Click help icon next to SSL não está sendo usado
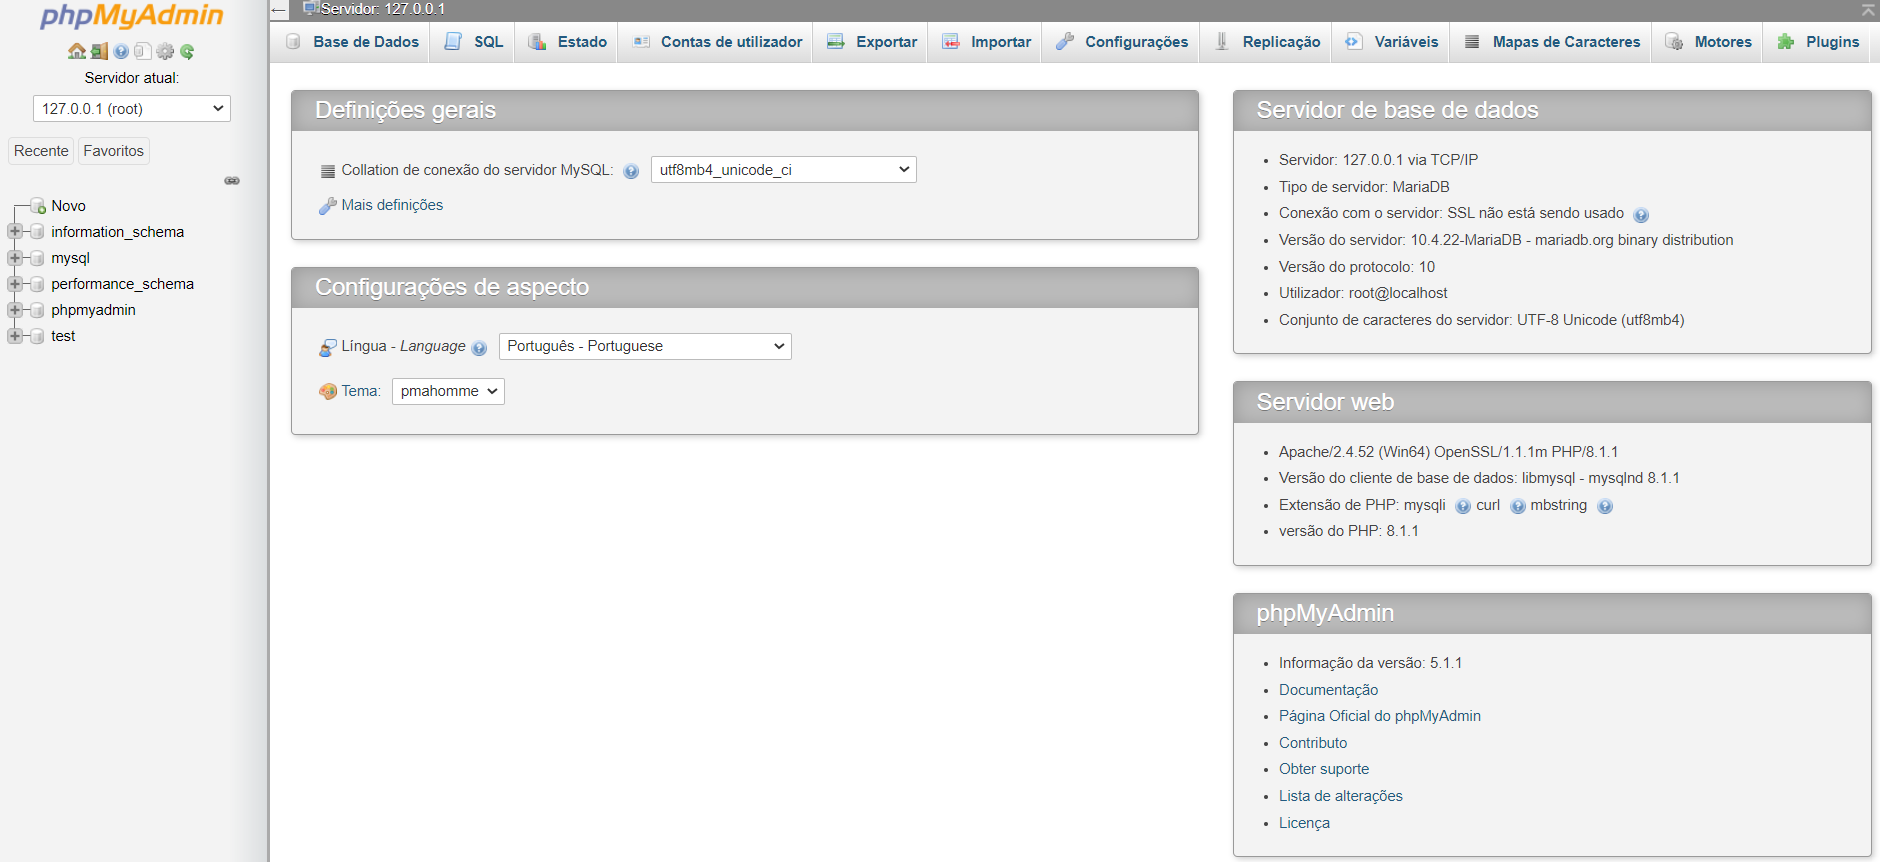 pyautogui.click(x=1641, y=215)
